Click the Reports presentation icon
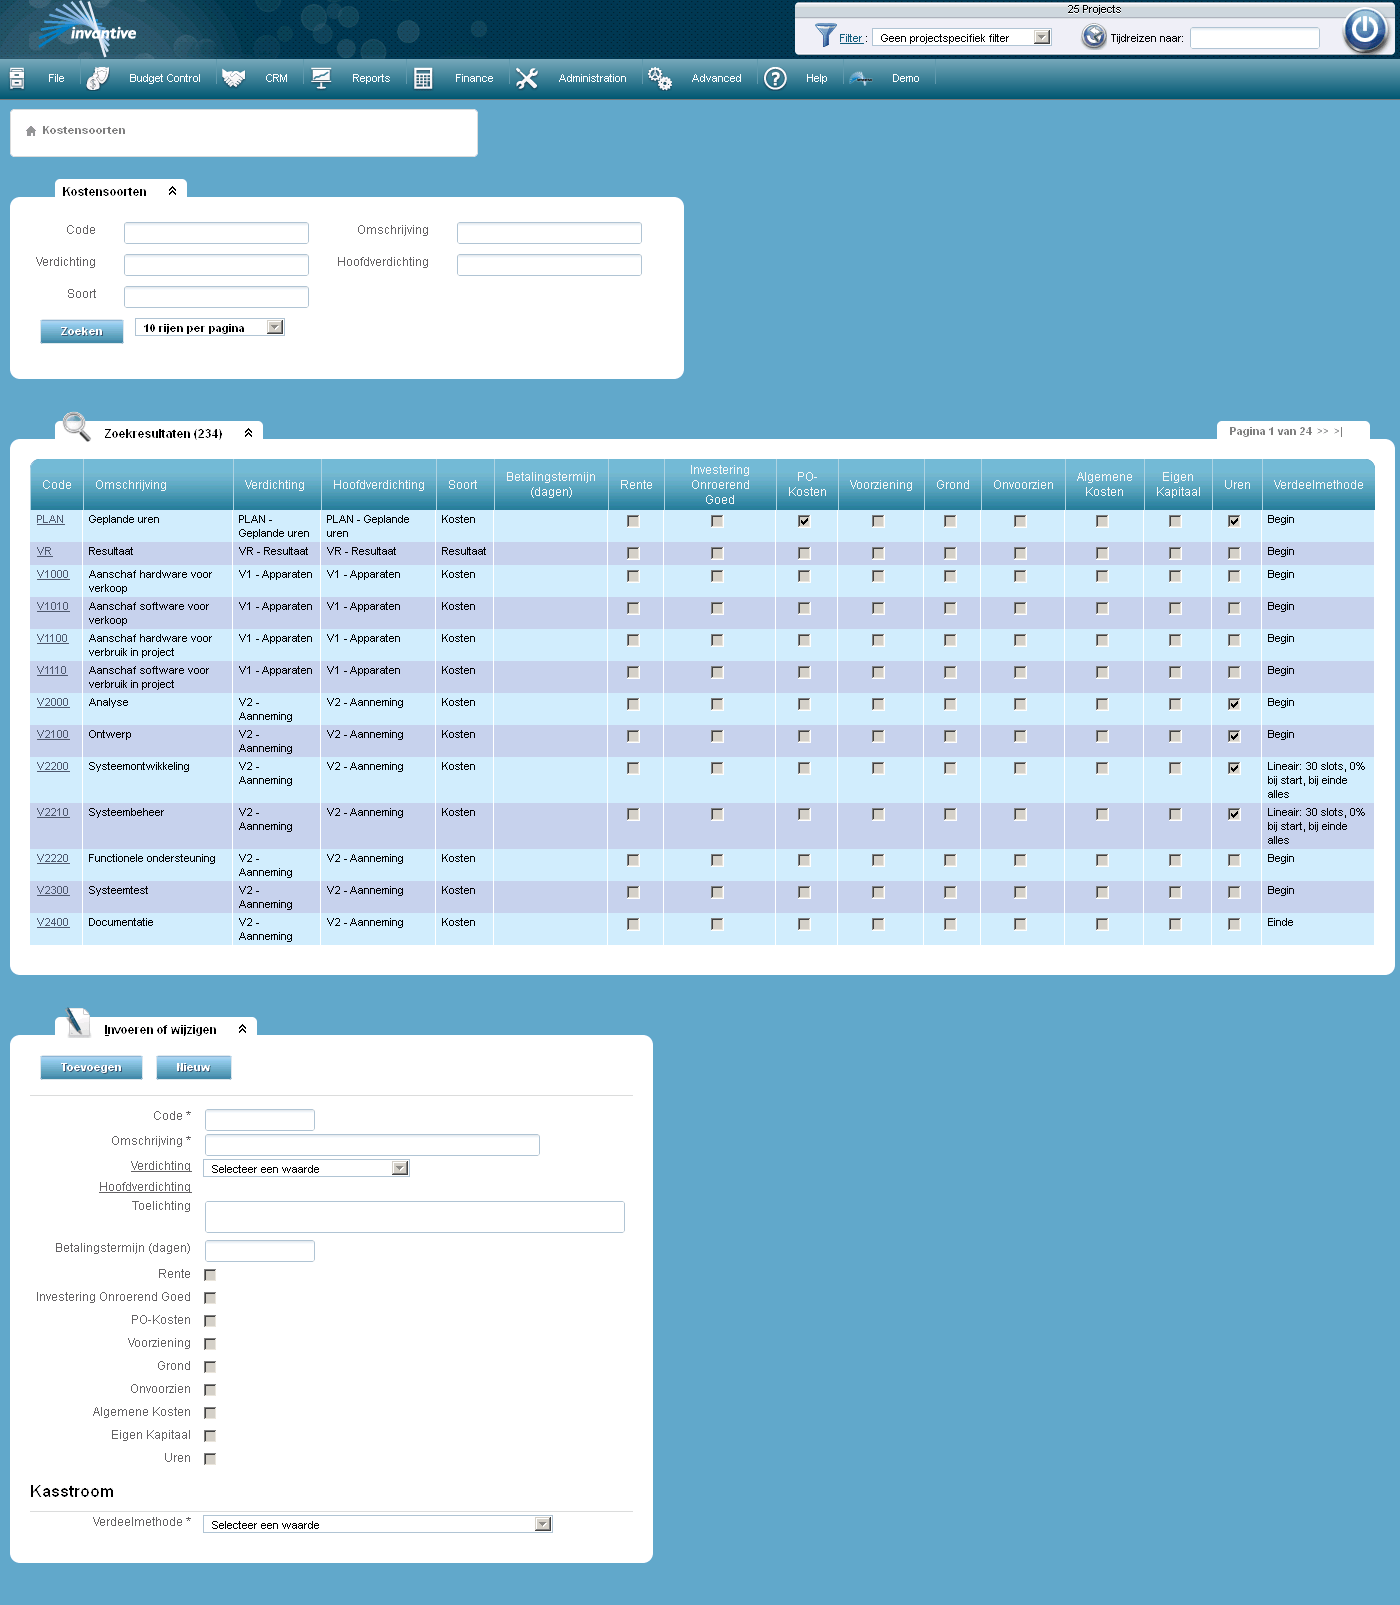 [321, 78]
